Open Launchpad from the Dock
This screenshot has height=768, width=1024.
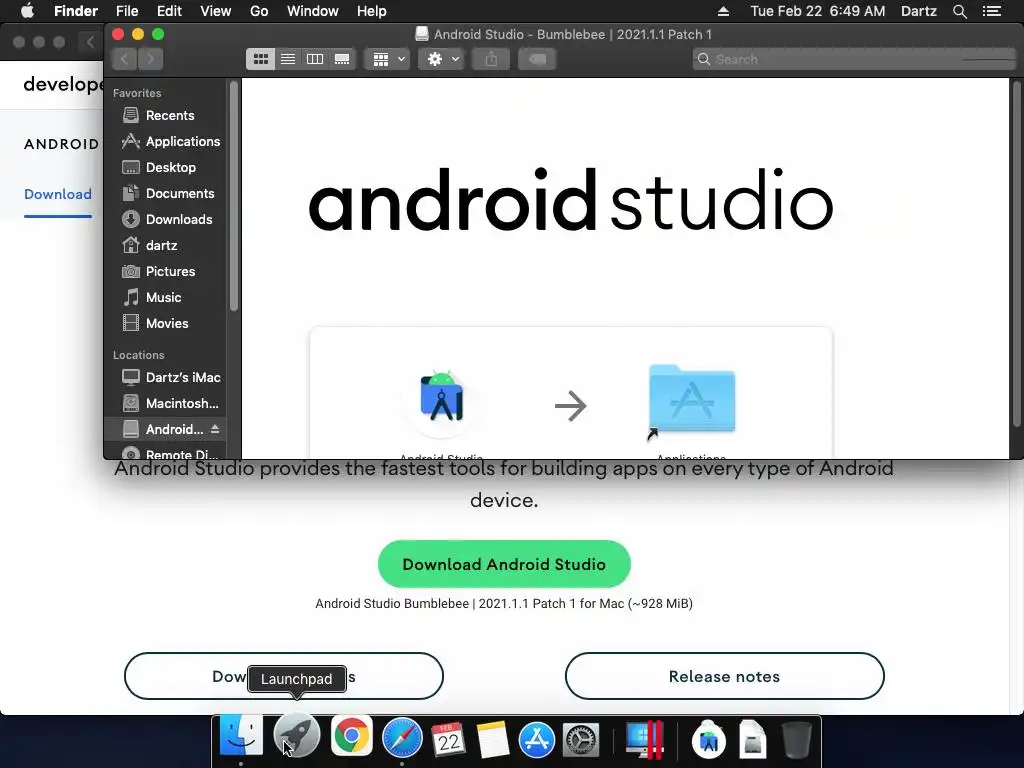click(296, 737)
